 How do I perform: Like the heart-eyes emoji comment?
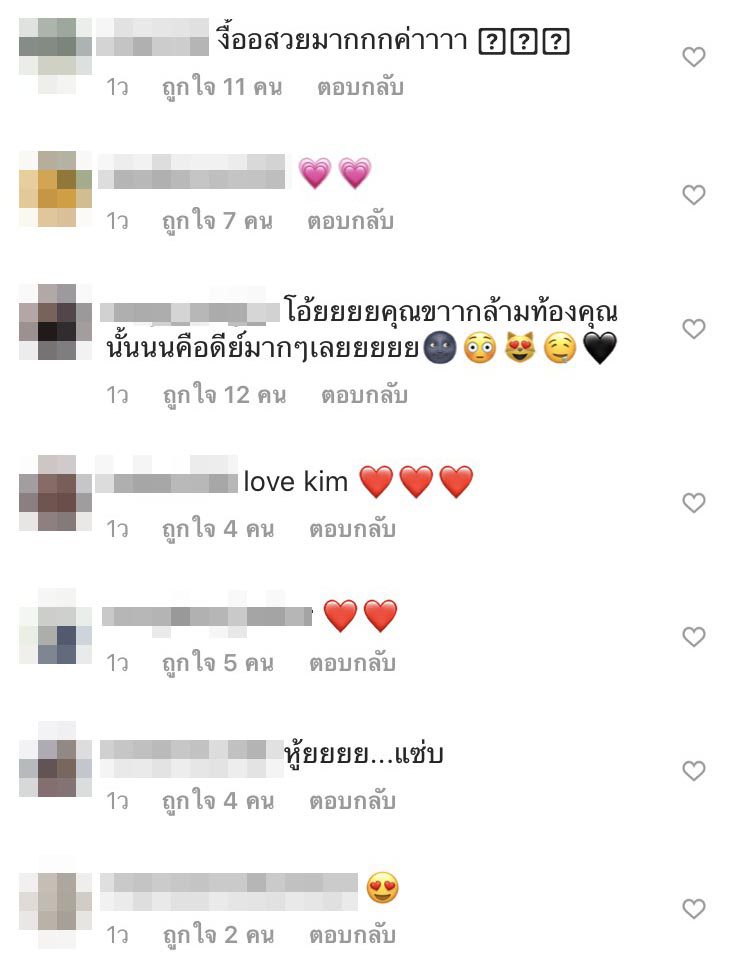click(694, 909)
